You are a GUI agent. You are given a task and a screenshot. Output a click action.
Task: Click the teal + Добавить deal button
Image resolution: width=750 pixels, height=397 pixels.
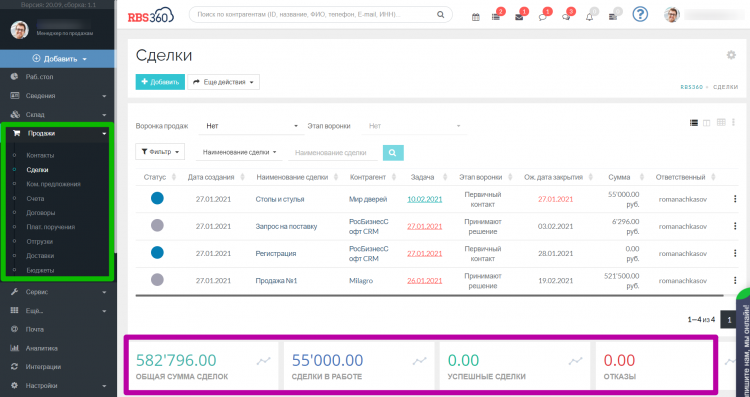(x=160, y=82)
